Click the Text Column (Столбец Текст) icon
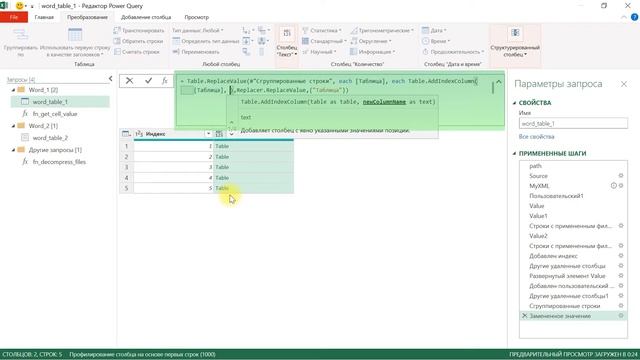Screen dimensions: 640x360 click(287, 33)
